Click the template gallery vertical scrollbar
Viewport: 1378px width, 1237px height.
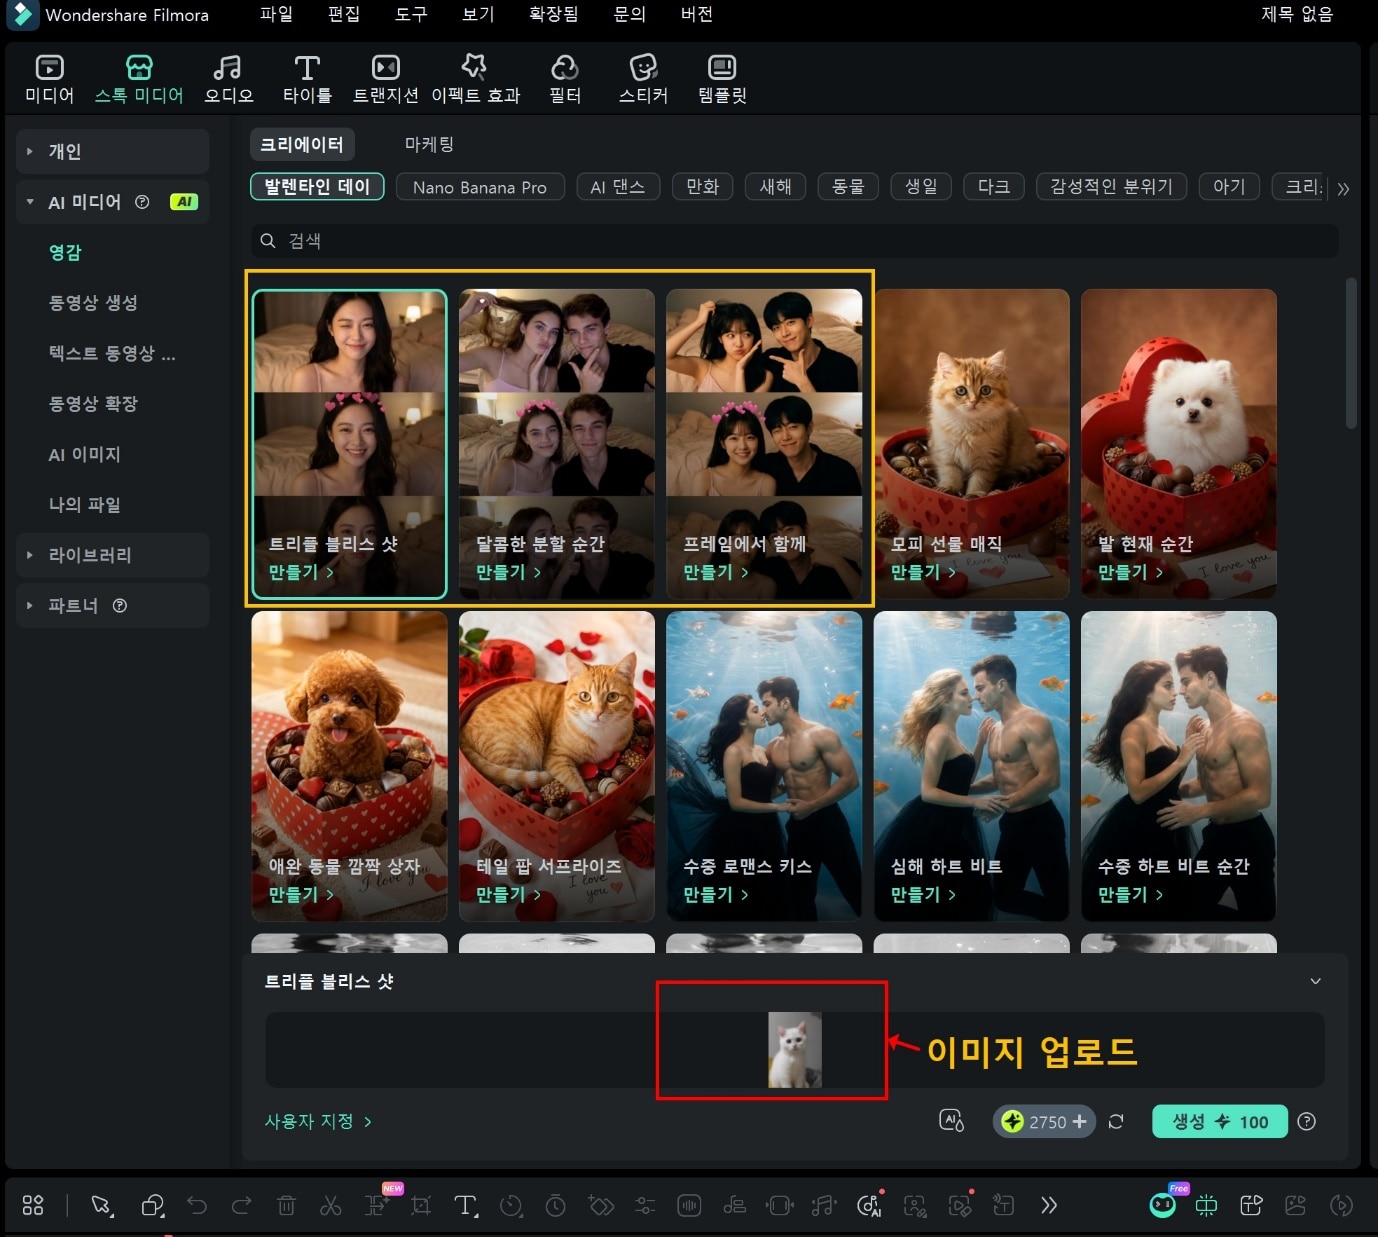point(1351,354)
